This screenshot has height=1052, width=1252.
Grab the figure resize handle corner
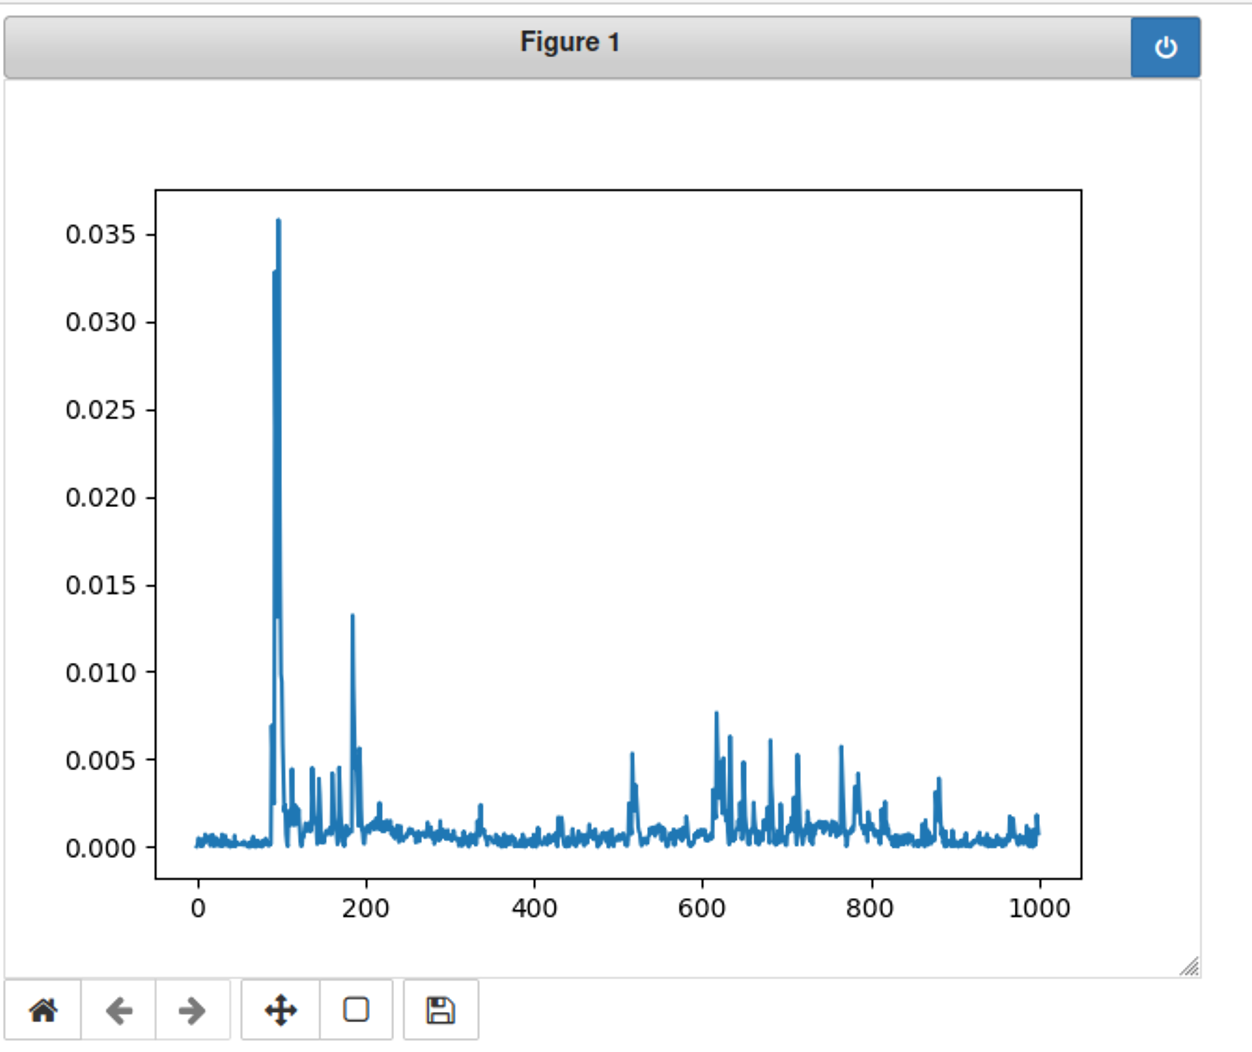1189,966
